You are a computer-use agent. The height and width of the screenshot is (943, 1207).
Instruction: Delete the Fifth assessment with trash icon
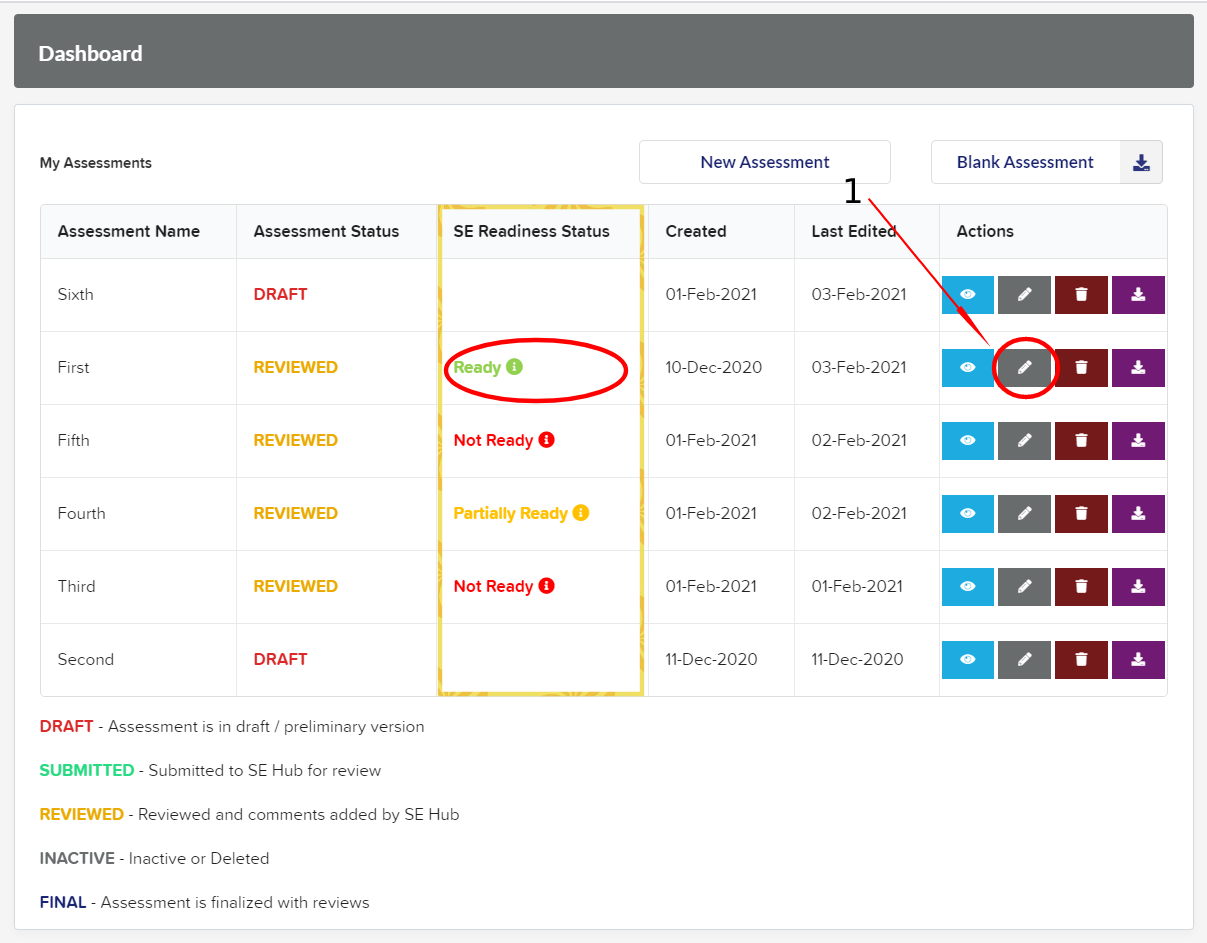(1081, 441)
